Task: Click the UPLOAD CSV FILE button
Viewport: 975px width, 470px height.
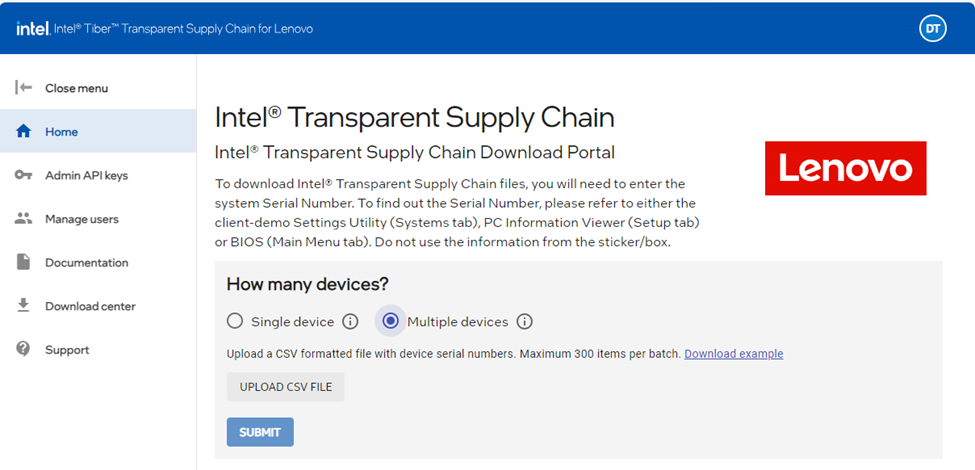Action: 285,387
